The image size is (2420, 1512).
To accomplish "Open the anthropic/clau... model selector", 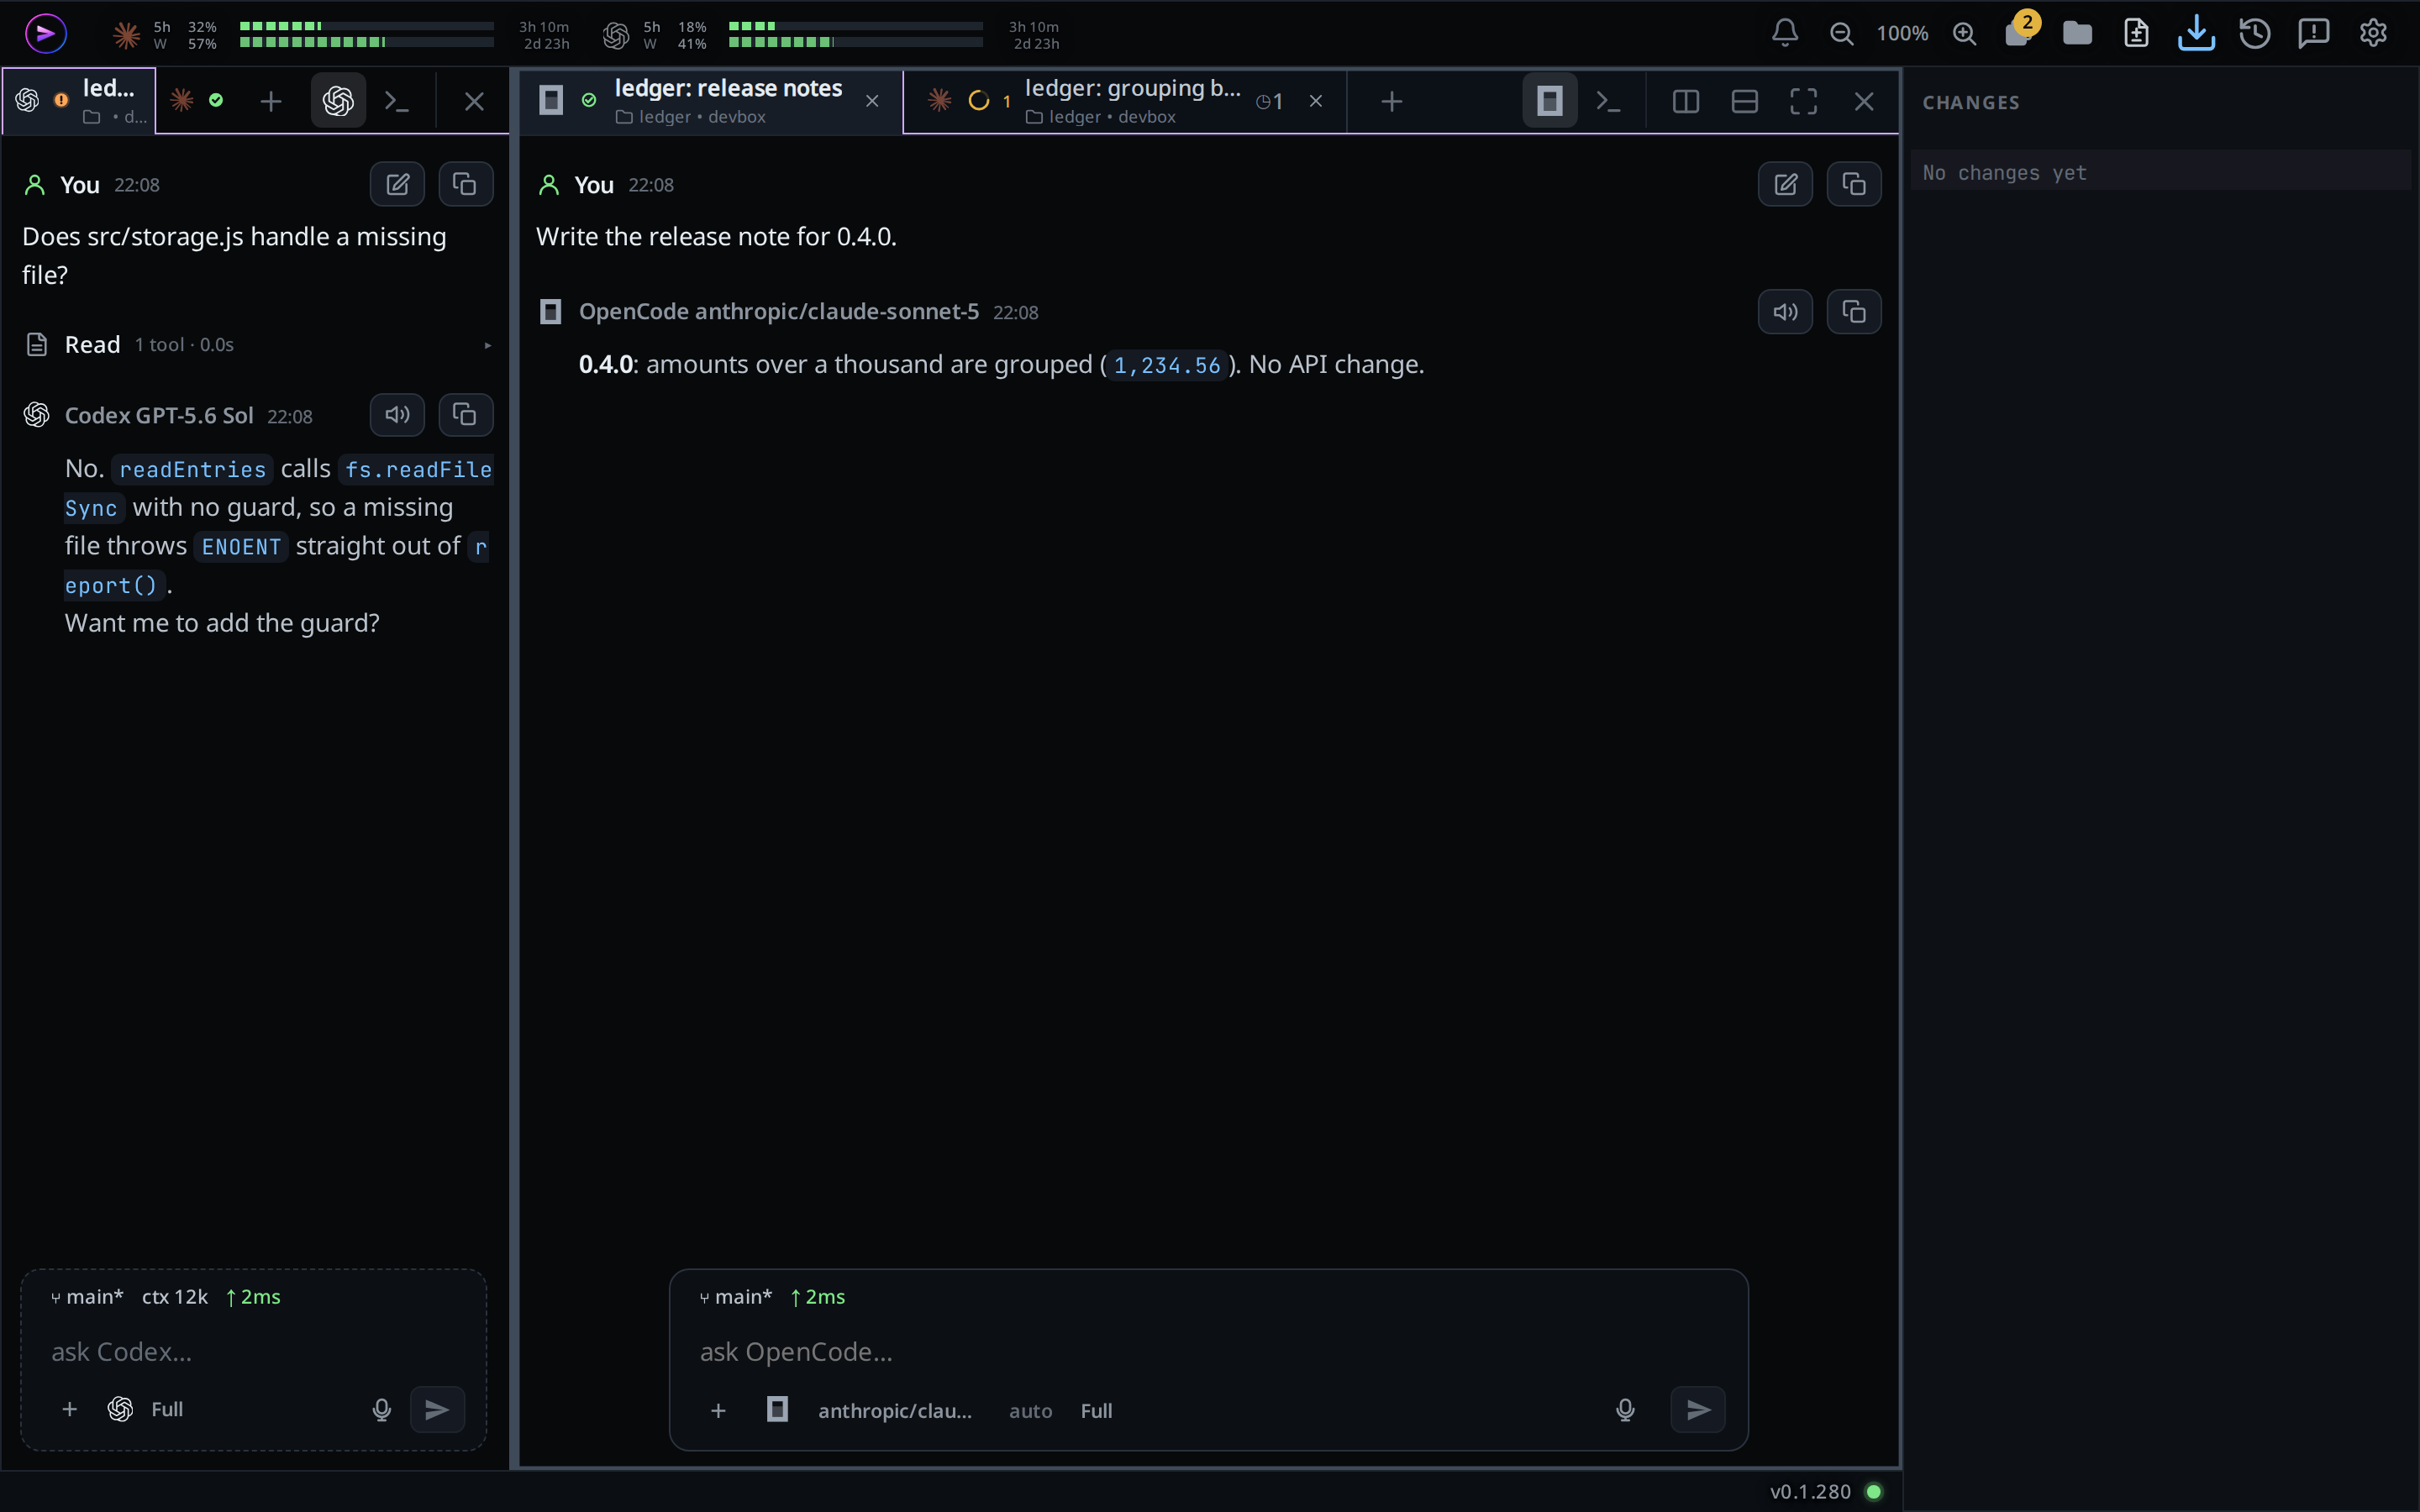I will click(894, 1410).
